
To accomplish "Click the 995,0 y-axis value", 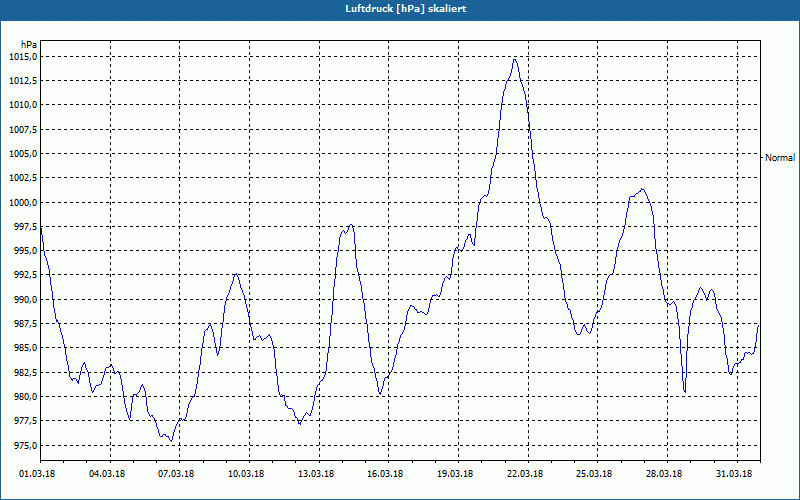I will click(25, 251).
